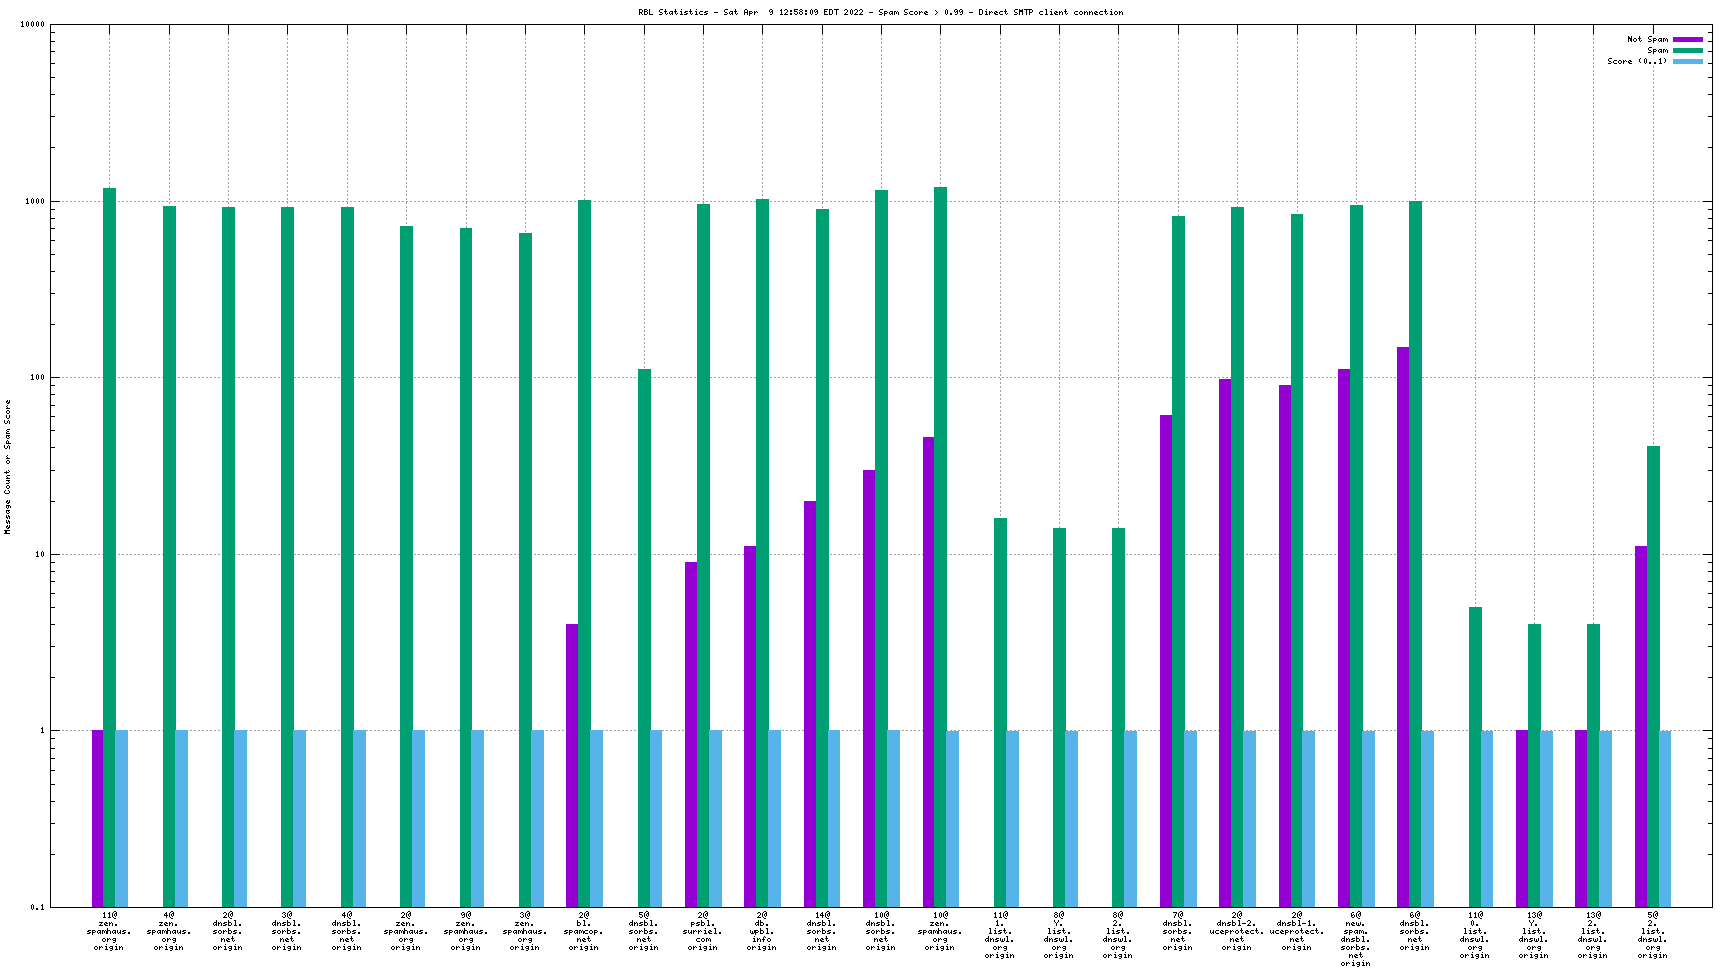Click the 10000 tick label on y-axis

click(32, 25)
